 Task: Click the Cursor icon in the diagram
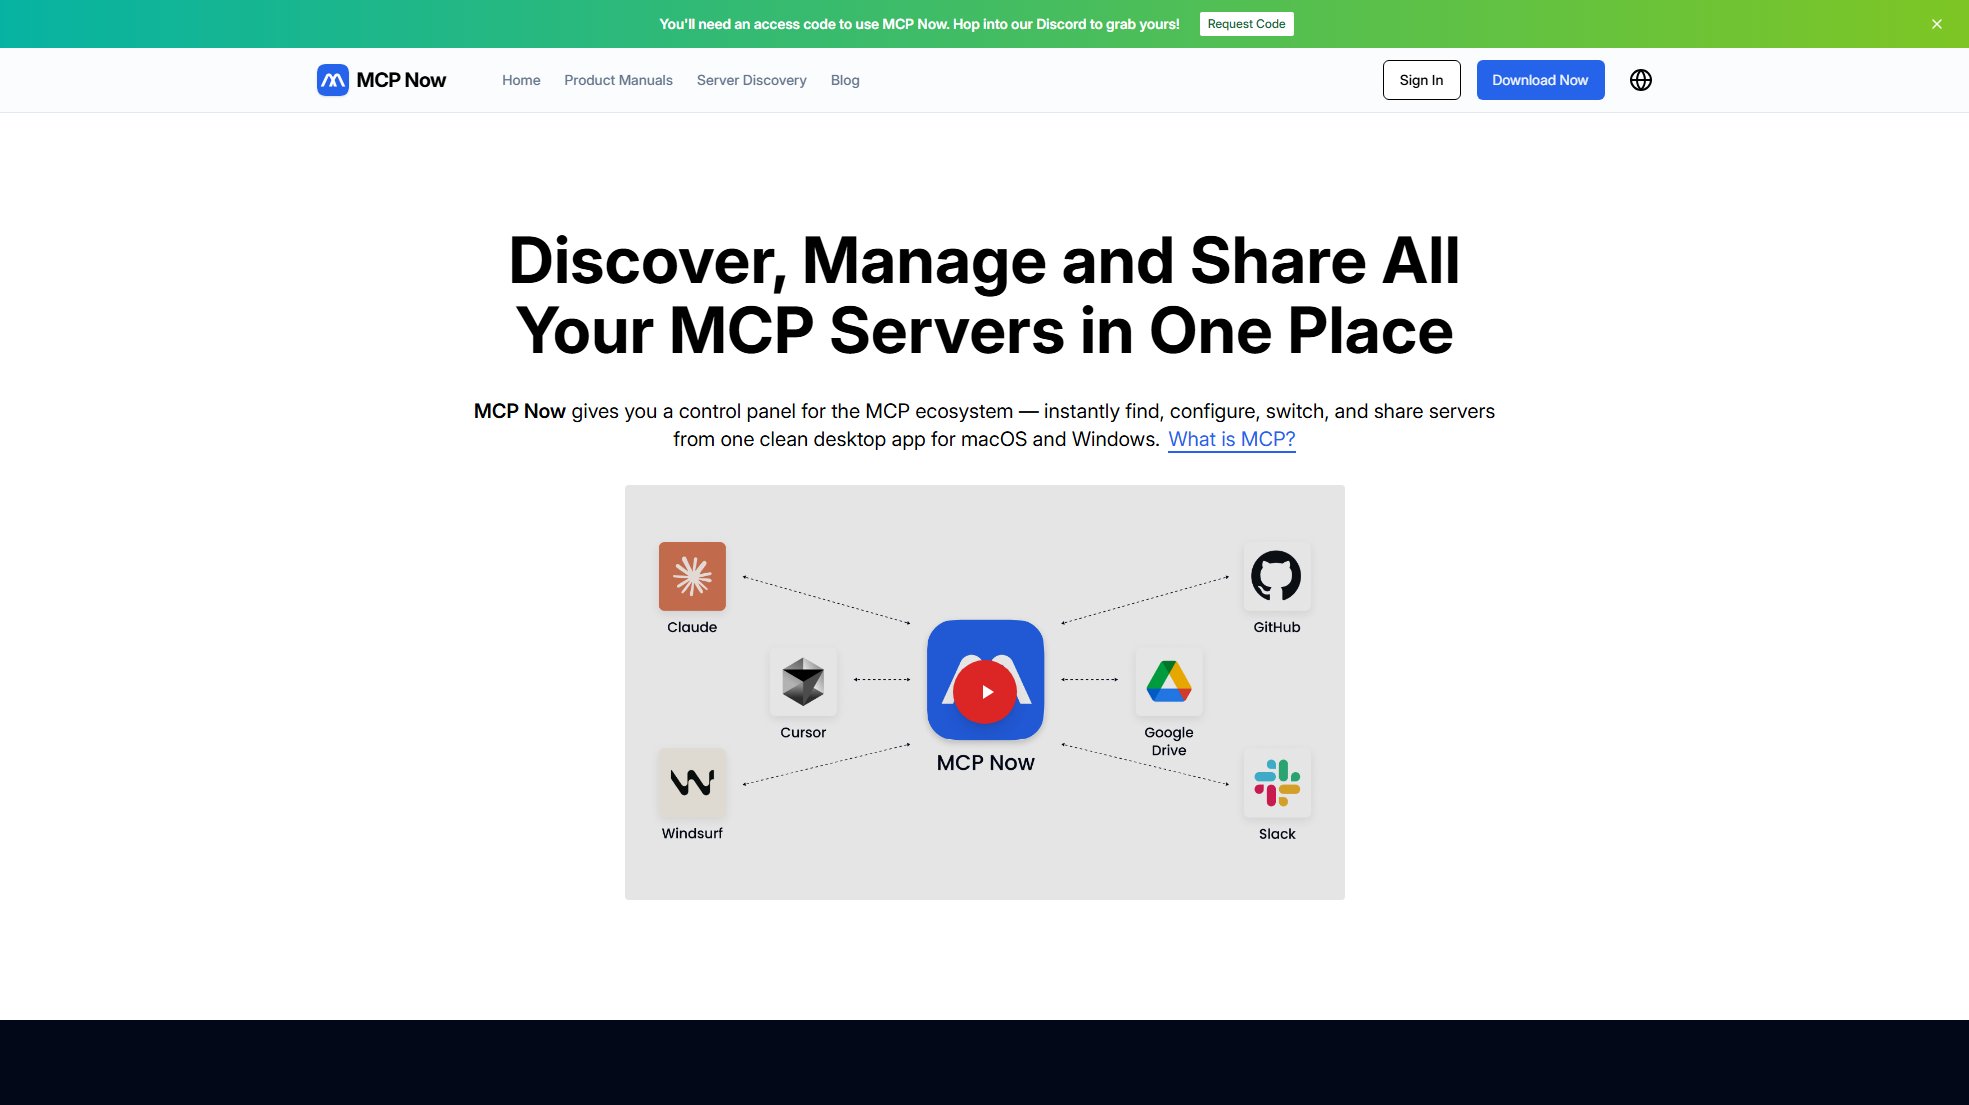(803, 682)
